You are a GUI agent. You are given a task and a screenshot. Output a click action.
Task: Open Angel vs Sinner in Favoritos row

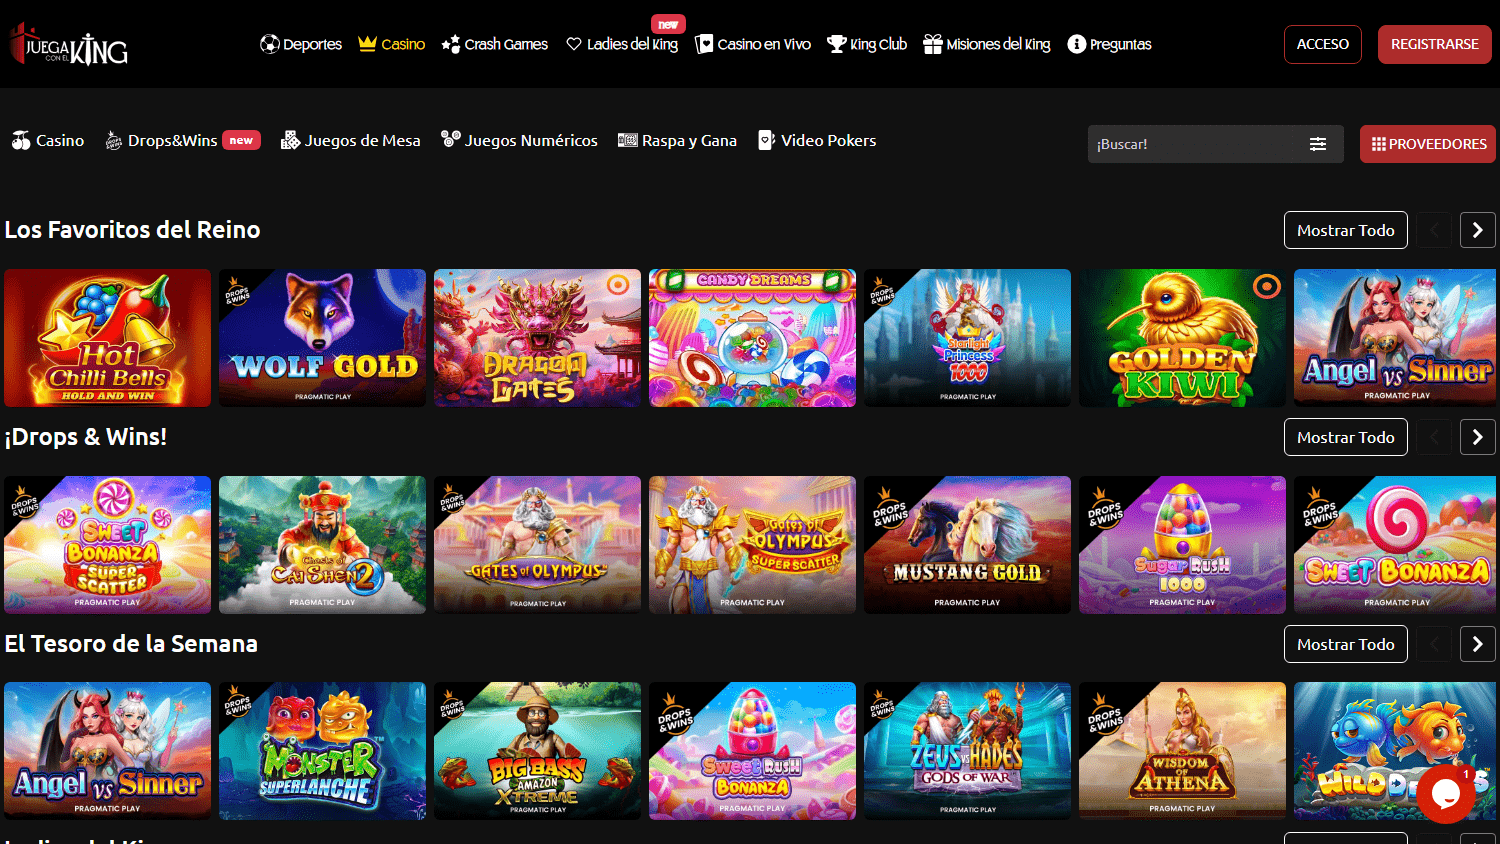1397,338
